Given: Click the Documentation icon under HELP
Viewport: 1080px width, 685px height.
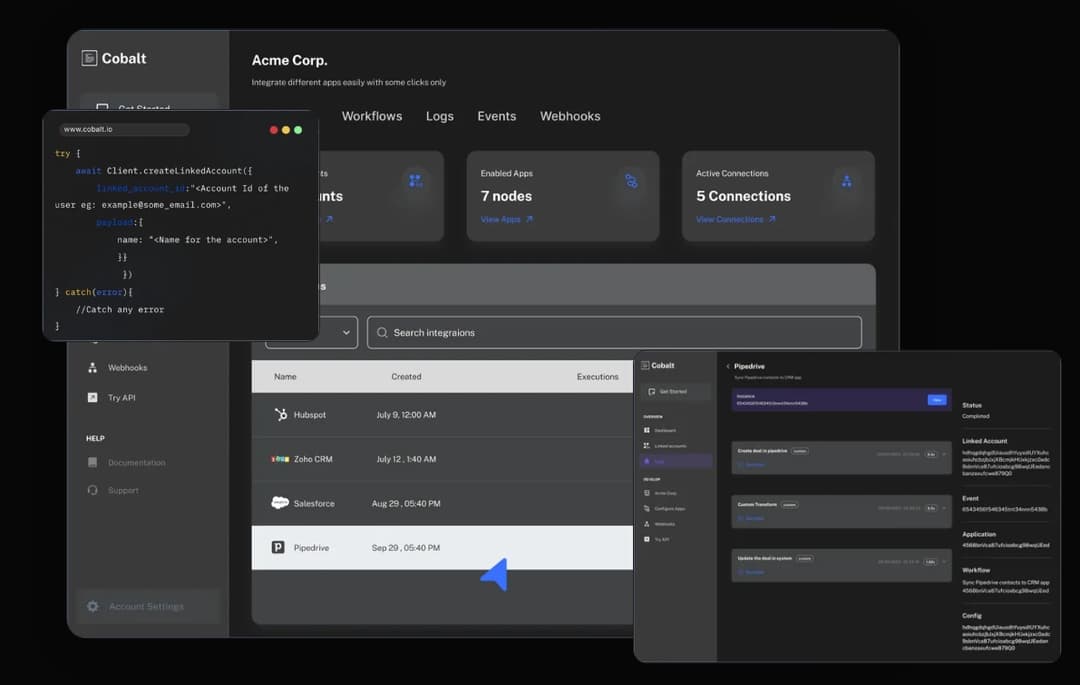Looking at the screenshot, I should click(92, 463).
